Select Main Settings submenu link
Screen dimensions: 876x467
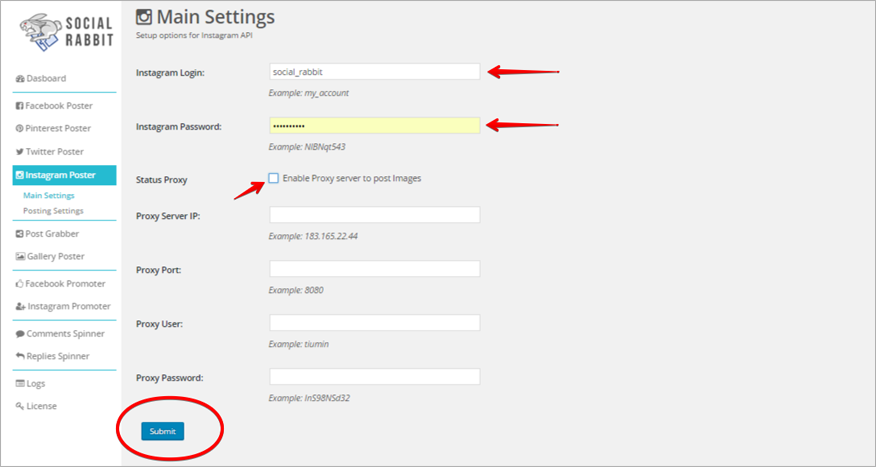tap(49, 196)
